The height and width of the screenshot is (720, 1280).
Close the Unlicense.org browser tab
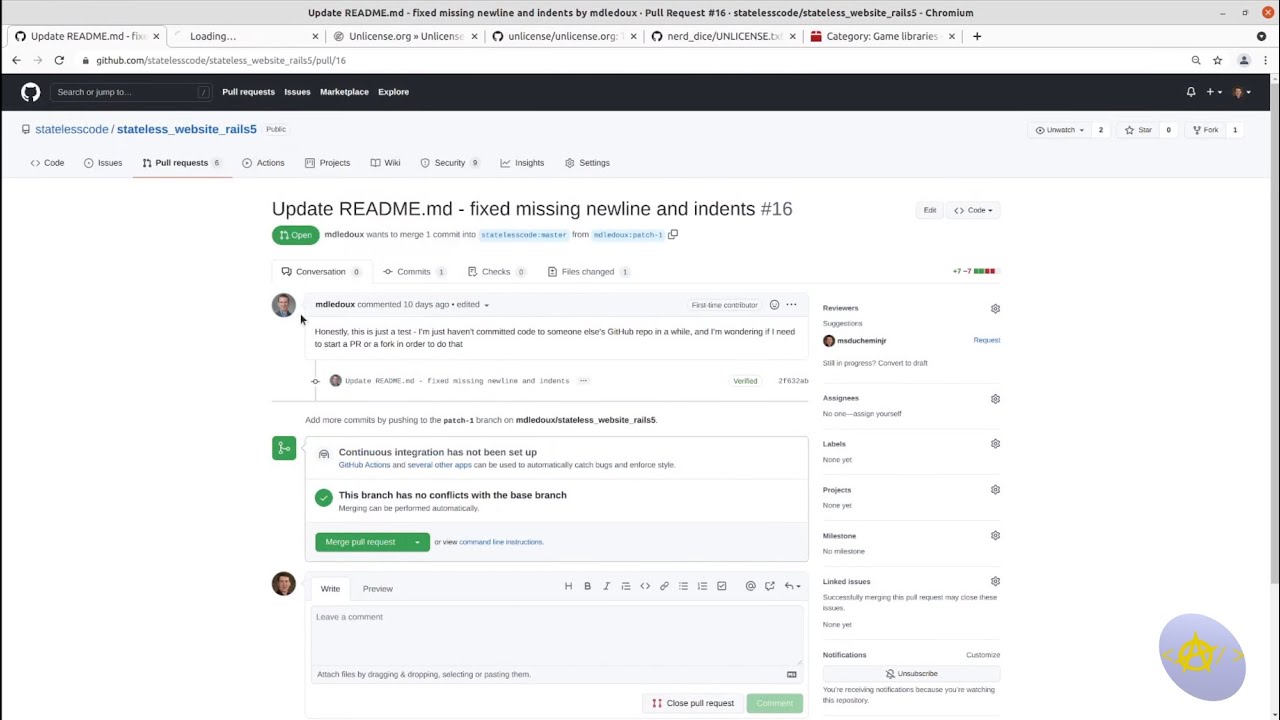(474, 36)
